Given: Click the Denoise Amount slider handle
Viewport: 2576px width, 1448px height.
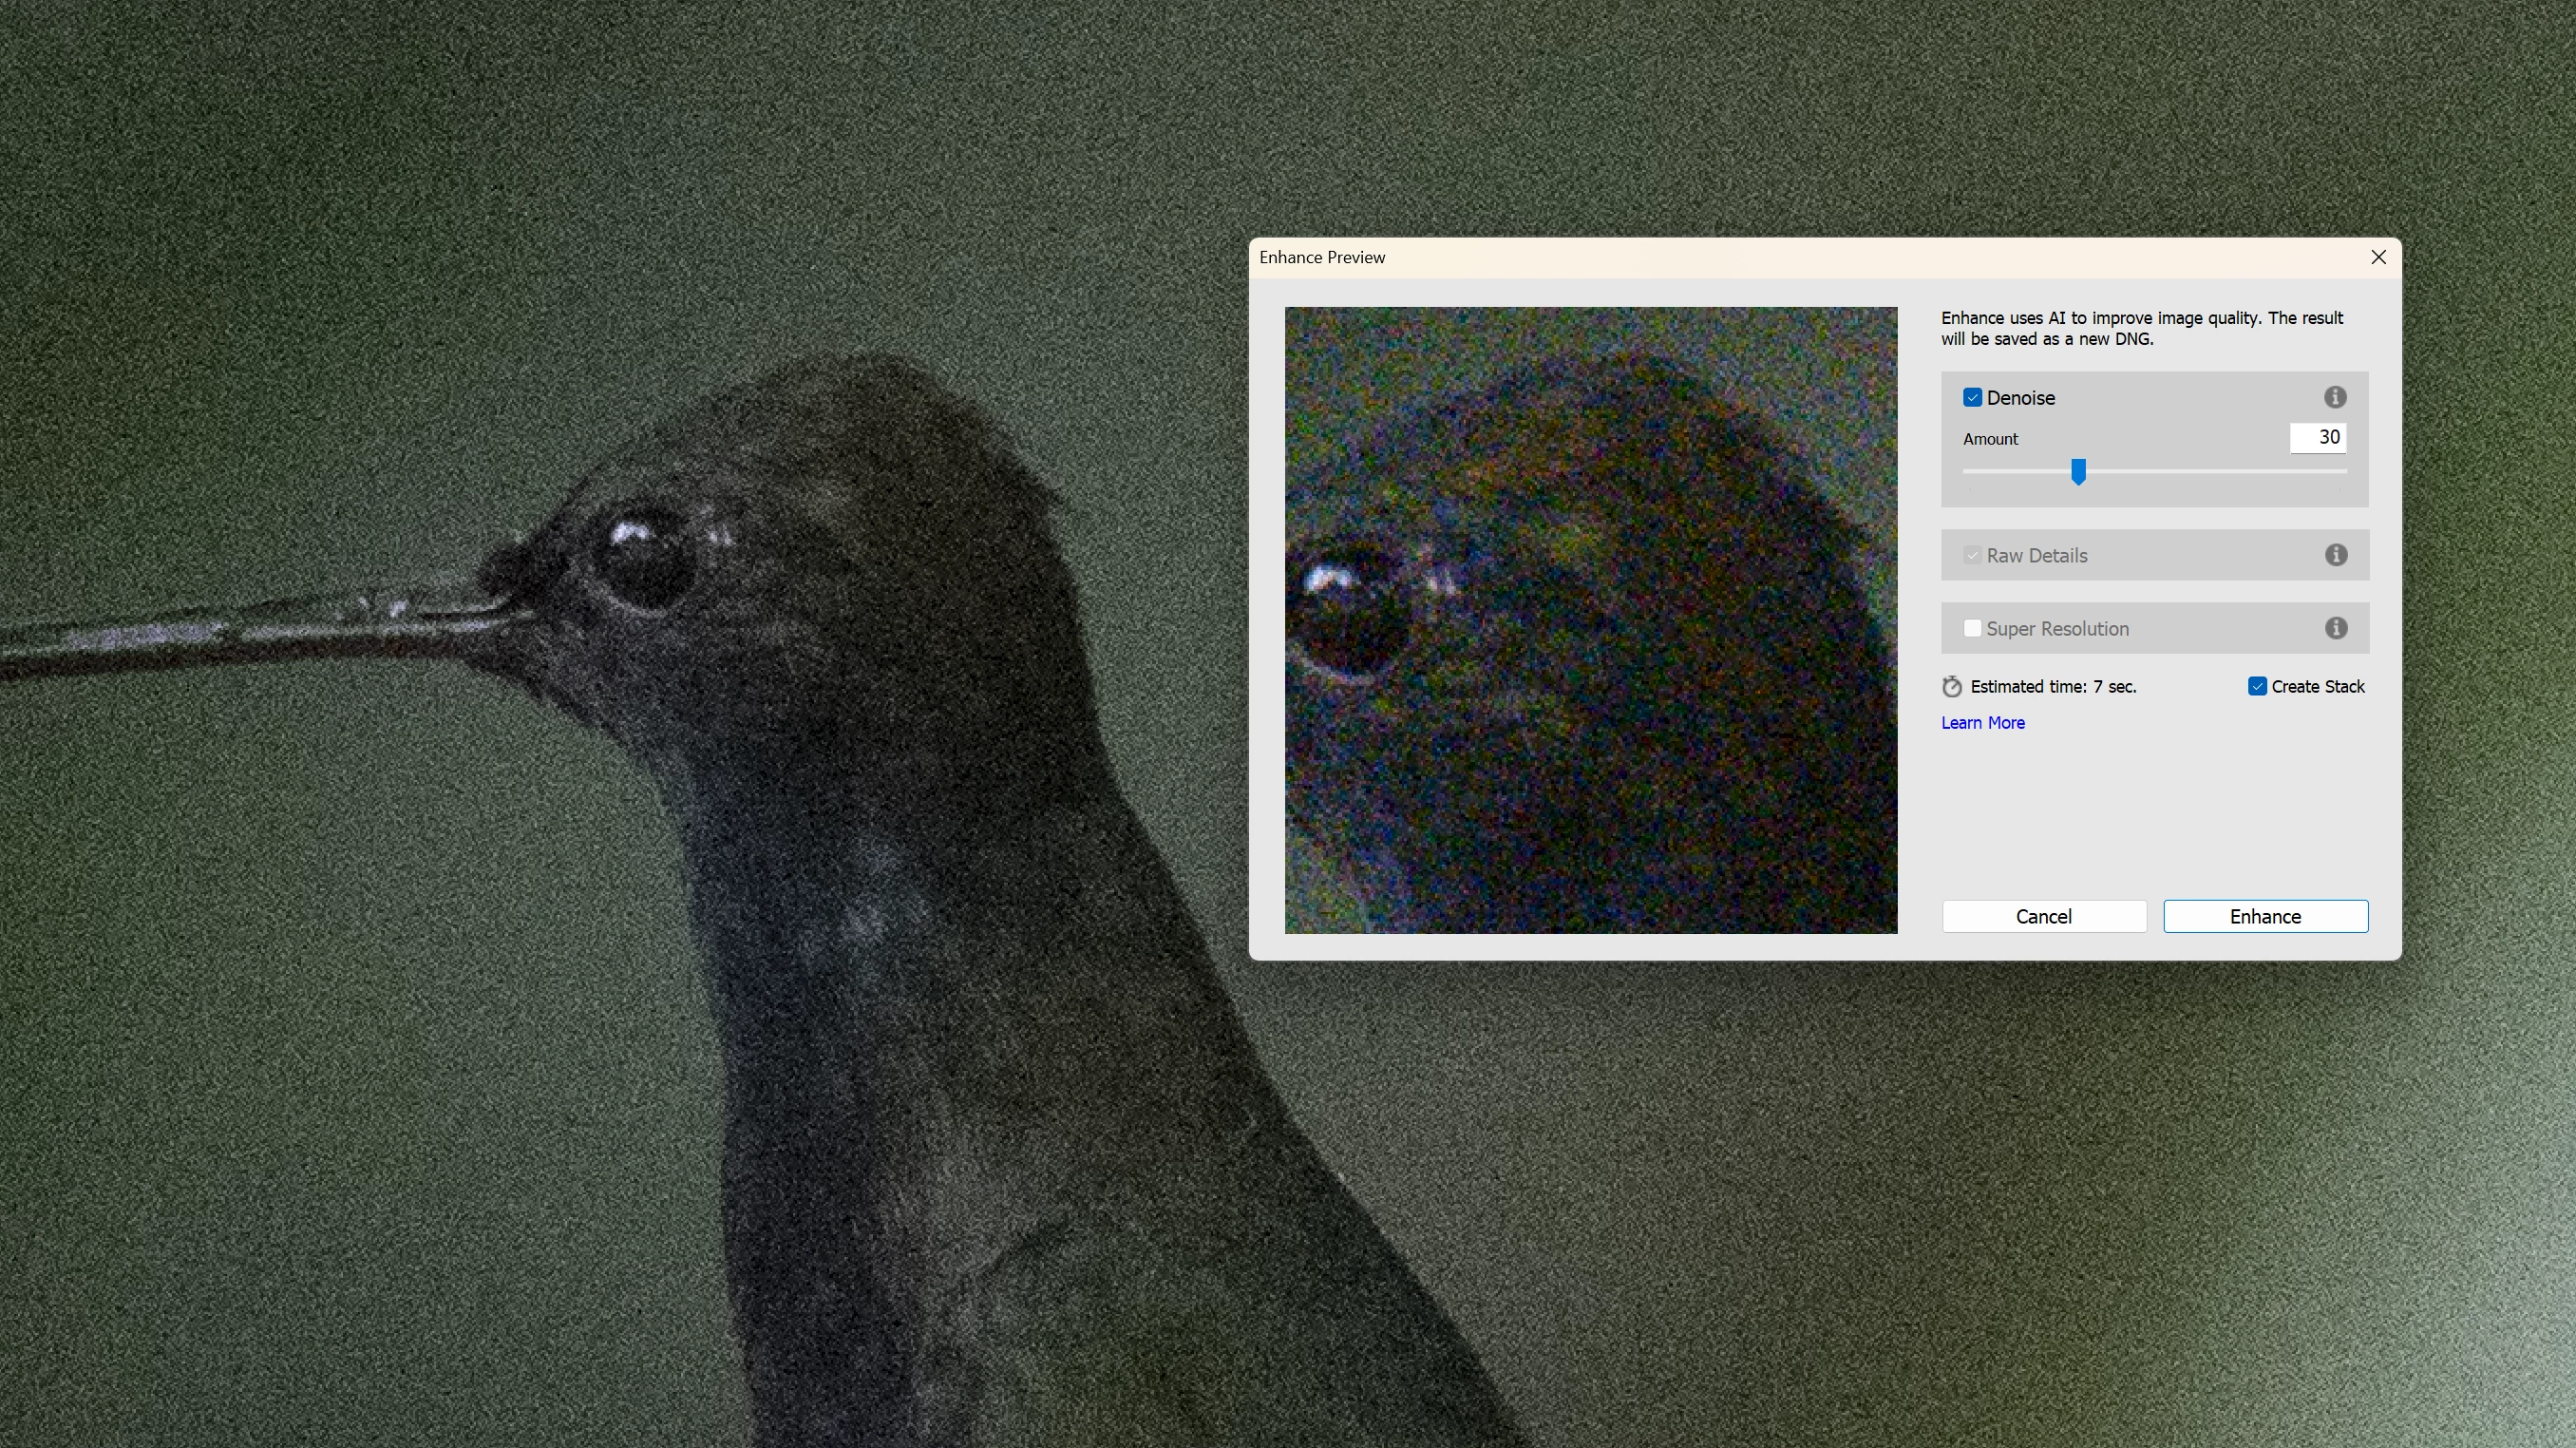Looking at the screenshot, I should coord(2078,471).
